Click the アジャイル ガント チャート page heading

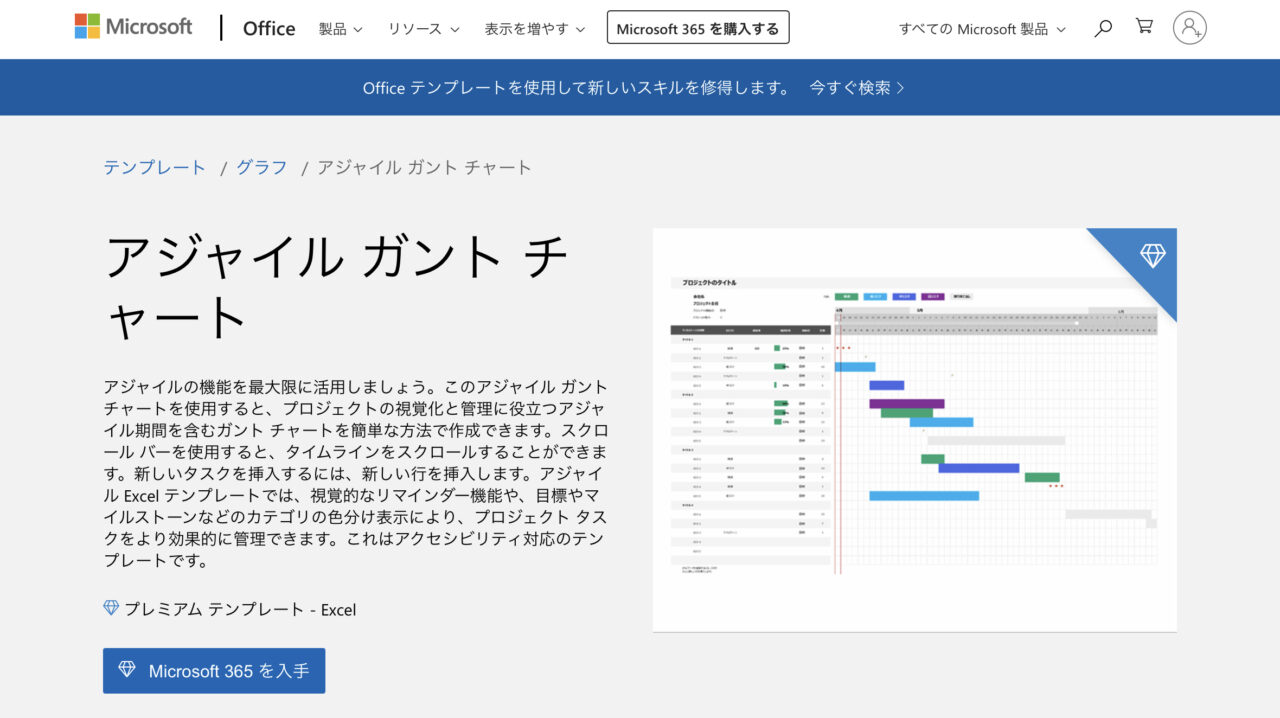(x=335, y=286)
